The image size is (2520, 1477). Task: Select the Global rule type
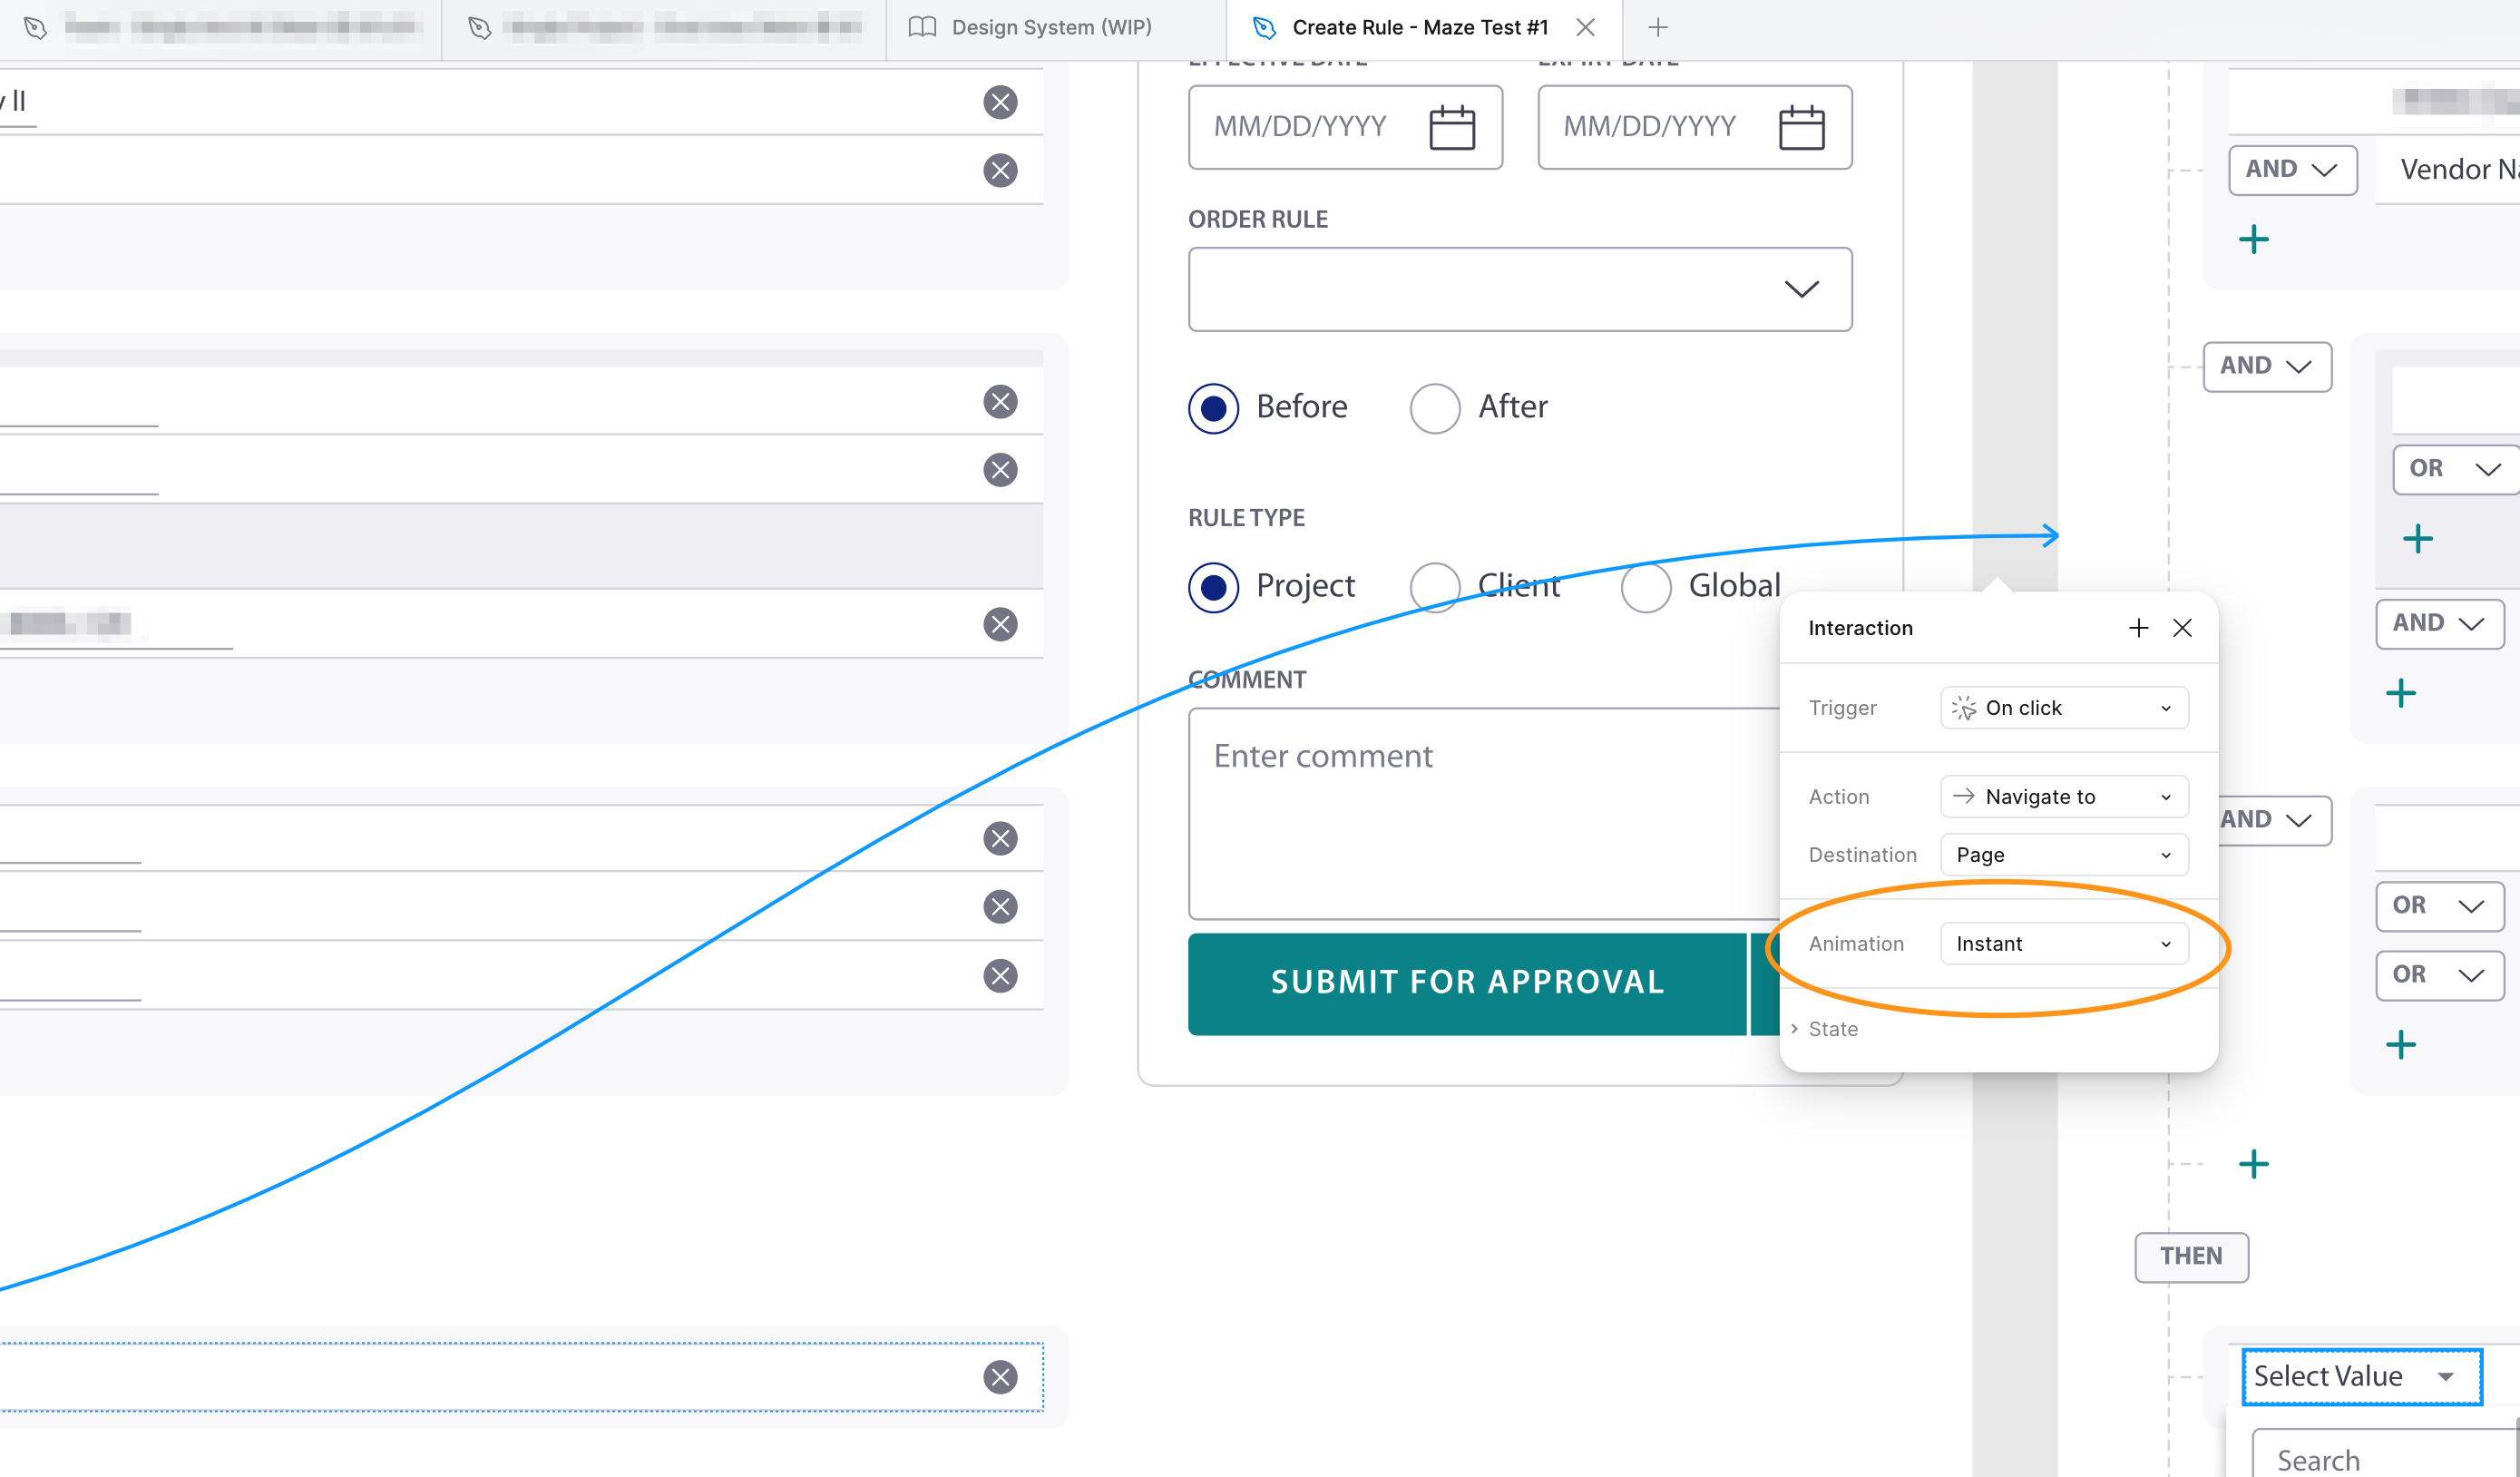tap(1645, 586)
